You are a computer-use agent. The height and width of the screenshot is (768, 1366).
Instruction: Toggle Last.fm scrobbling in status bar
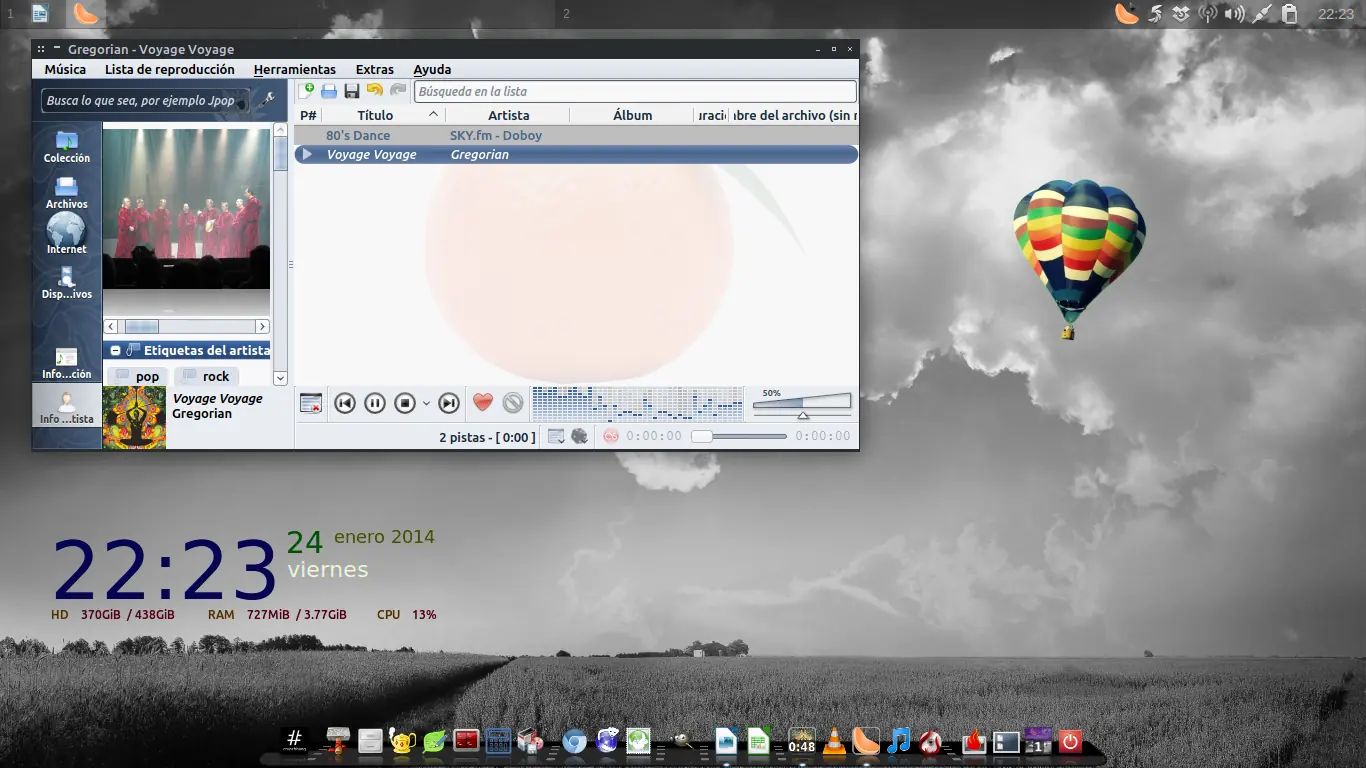611,436
